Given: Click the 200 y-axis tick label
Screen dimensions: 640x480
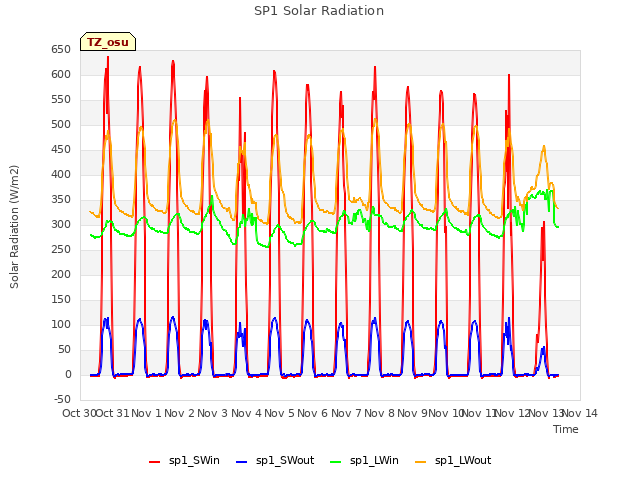Looking at the screenshot, I should click(x=61, y=274).
